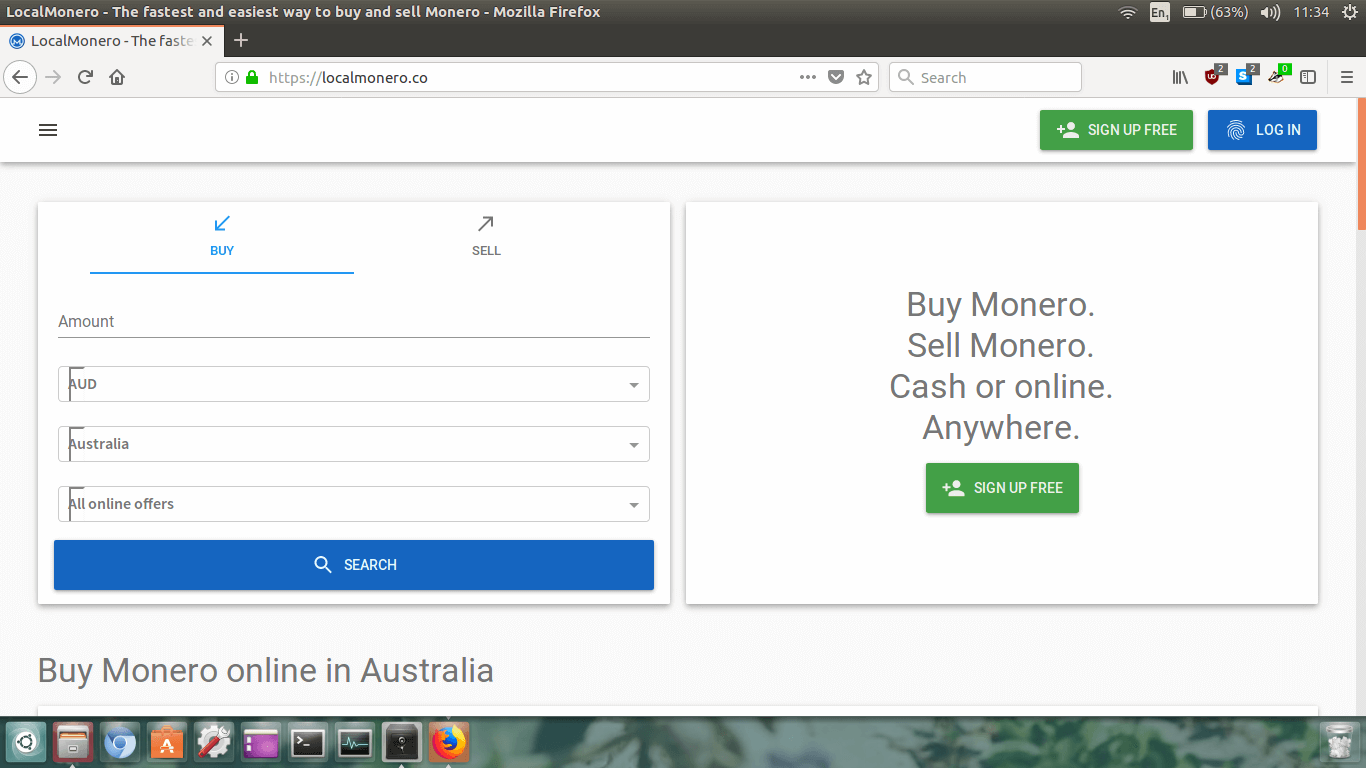Show site info via the lock icon
Viewport: 1366px width, 768px height.
tap(251, 77)
